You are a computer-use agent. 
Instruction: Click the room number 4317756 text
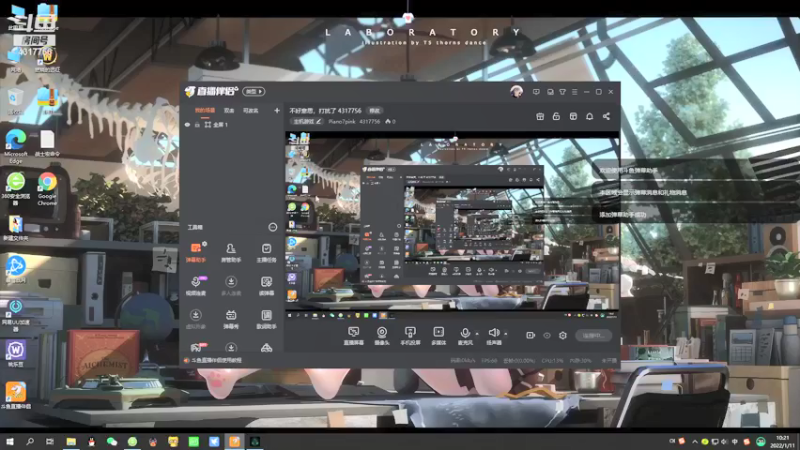(369, 121)
